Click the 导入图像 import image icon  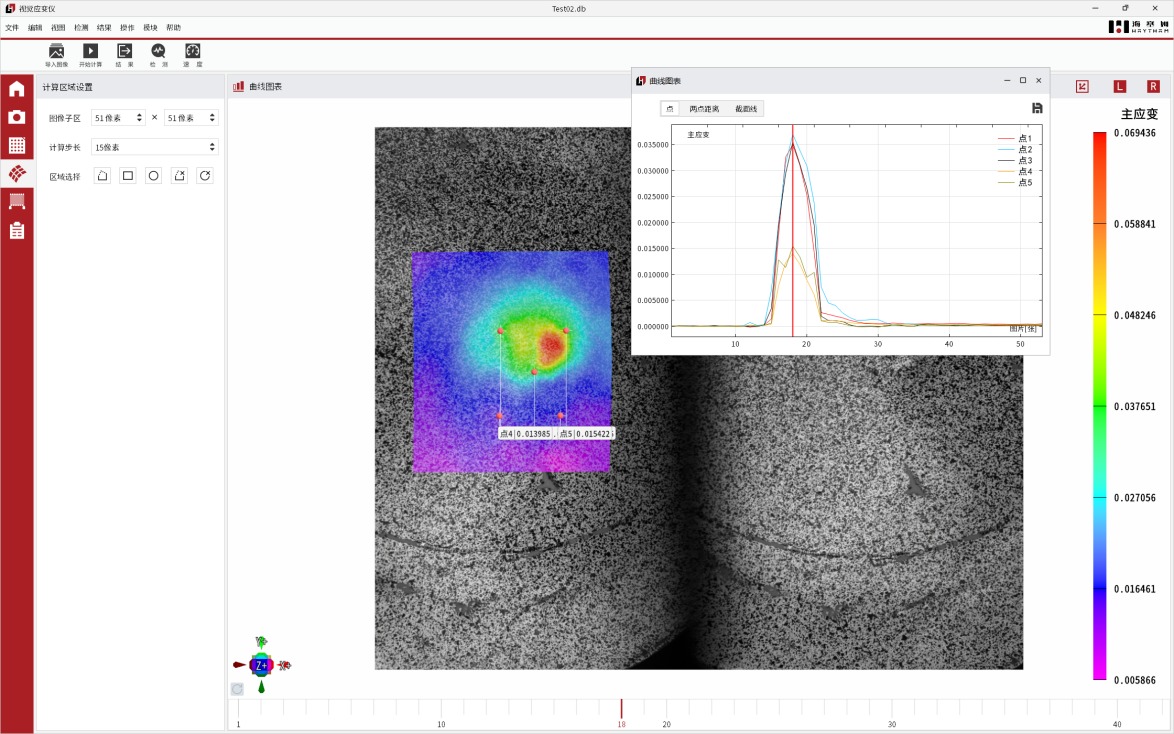coord(56,51)
